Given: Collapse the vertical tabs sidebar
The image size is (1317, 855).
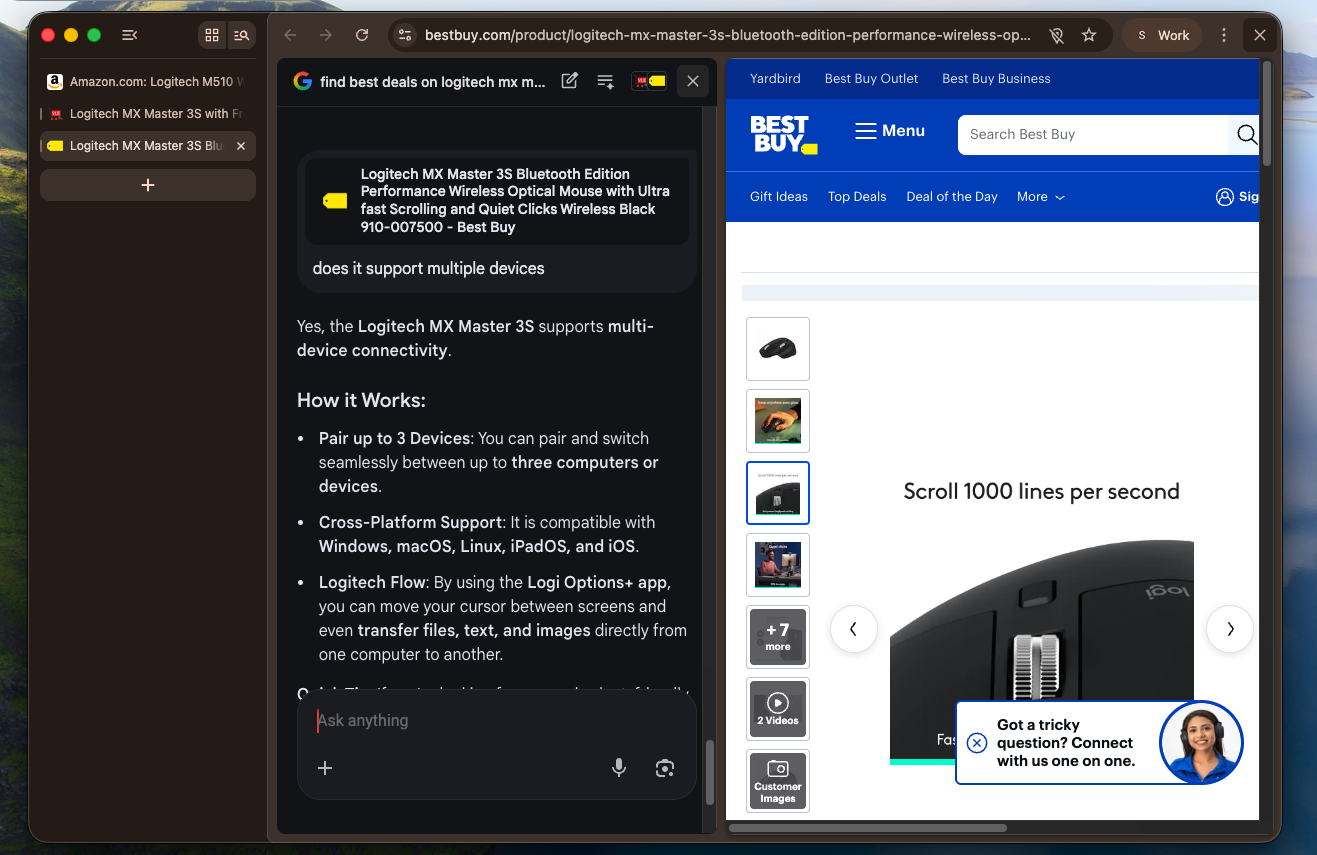Looking at the screenshot, I should pos(129,35).
